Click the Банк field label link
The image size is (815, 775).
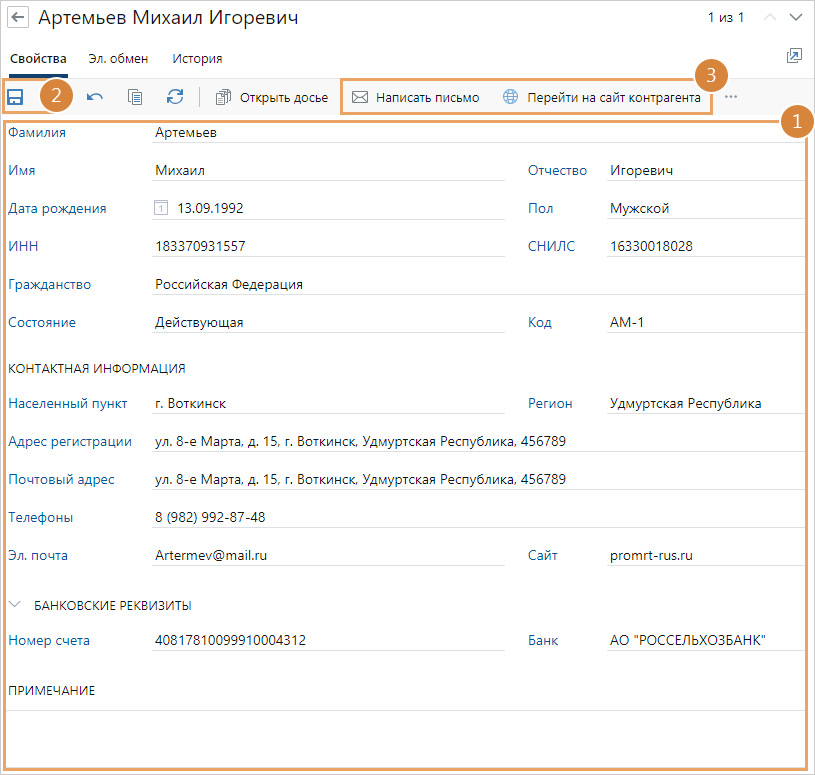tap(543, 640)
